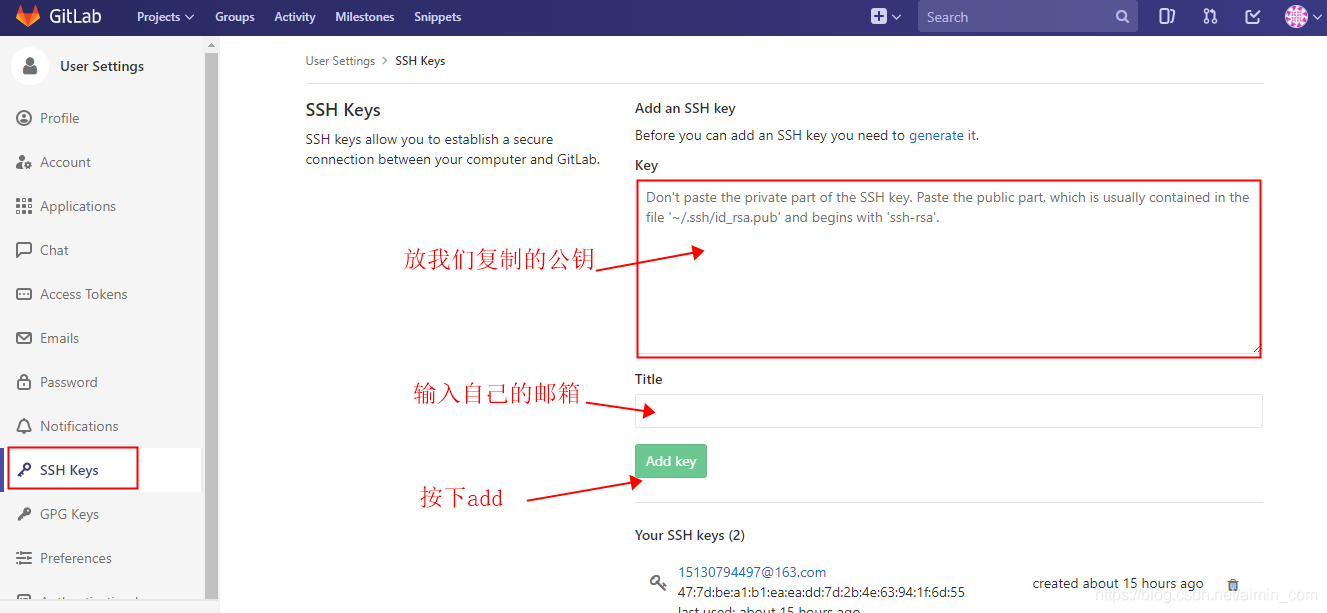Focus the top Search field
Viewport: 1327px width, 613px height.
coord(1027,16)
